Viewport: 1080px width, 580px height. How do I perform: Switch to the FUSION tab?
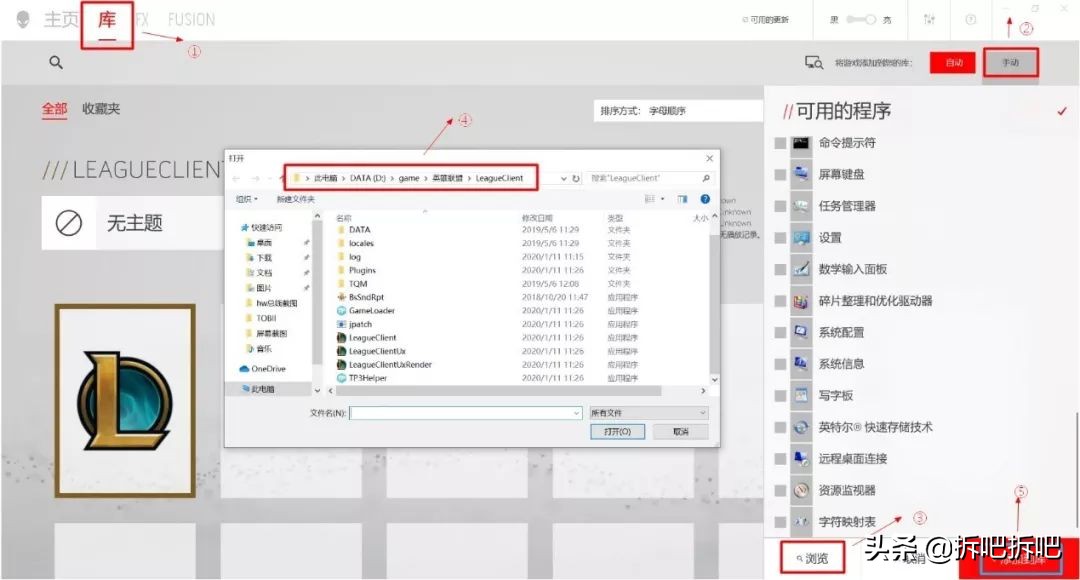192,18
